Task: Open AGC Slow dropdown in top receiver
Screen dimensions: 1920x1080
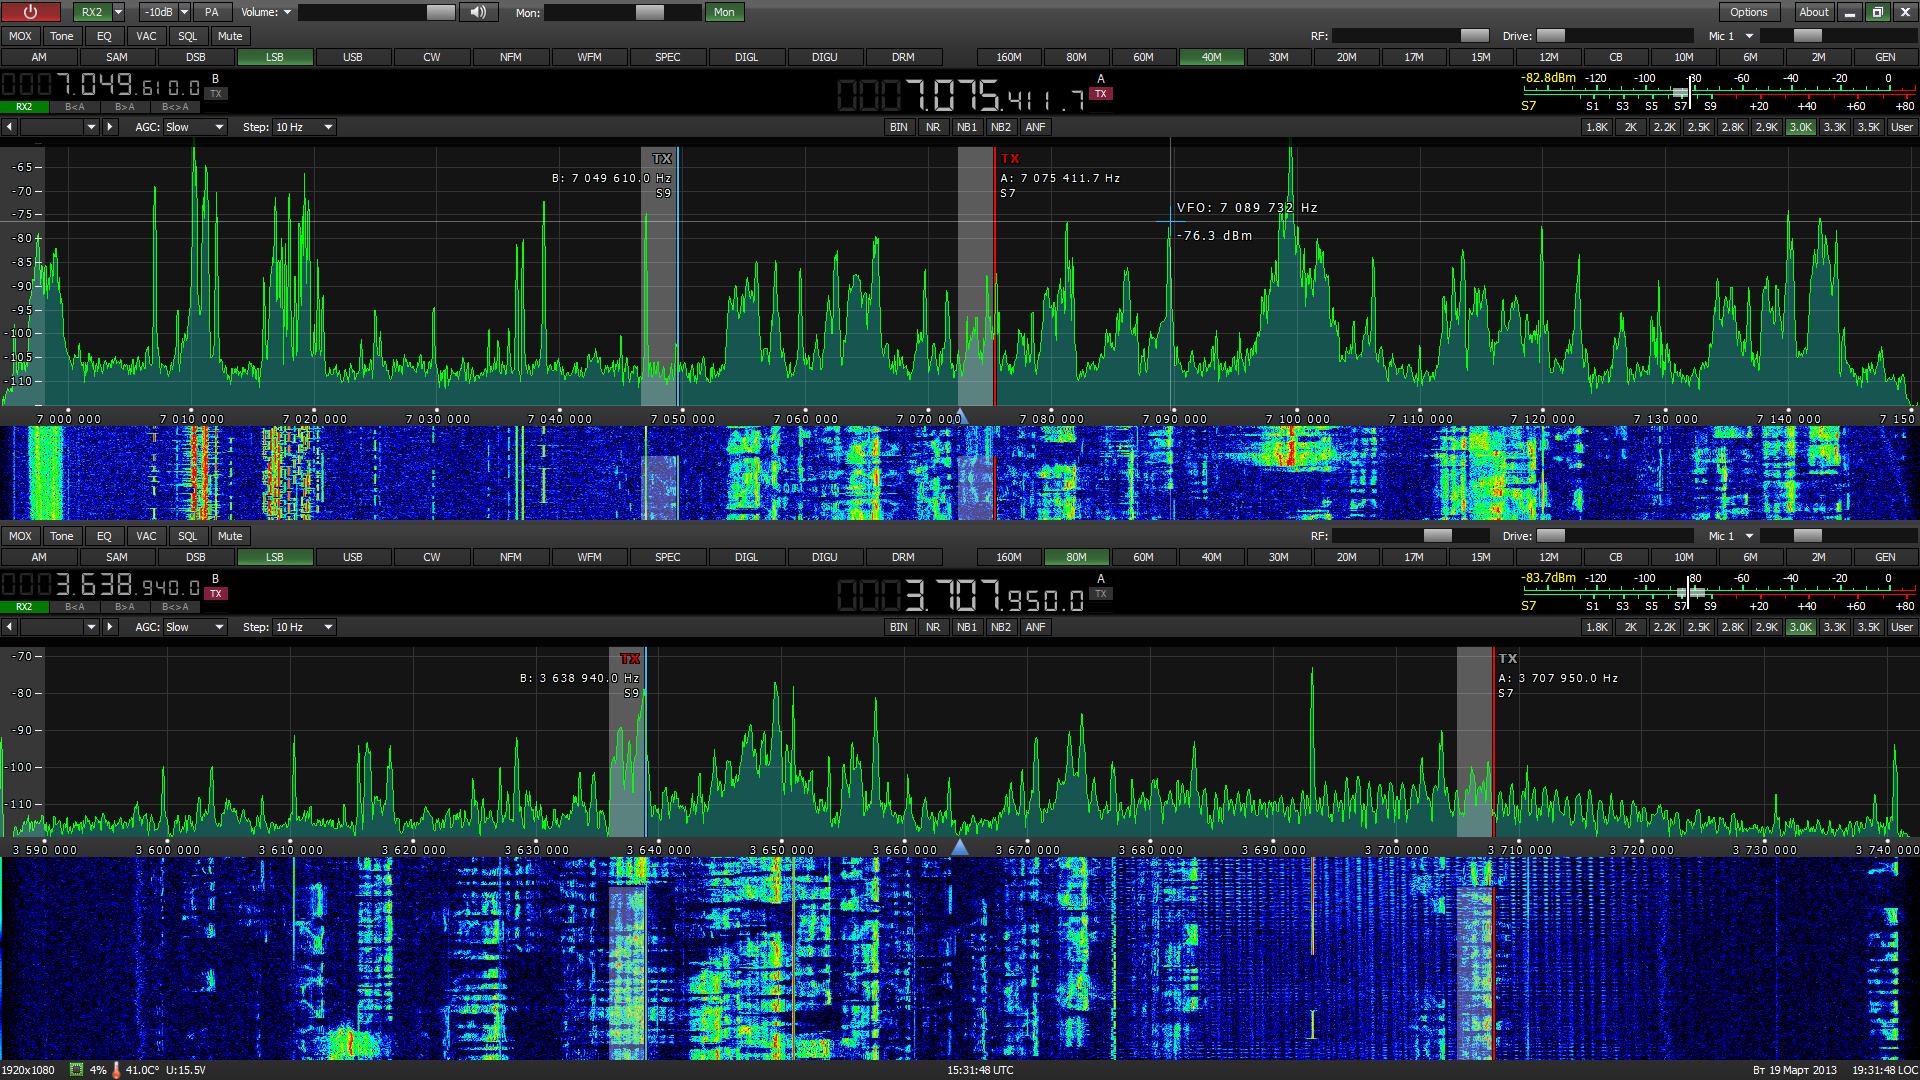Action: pos(195,127)
